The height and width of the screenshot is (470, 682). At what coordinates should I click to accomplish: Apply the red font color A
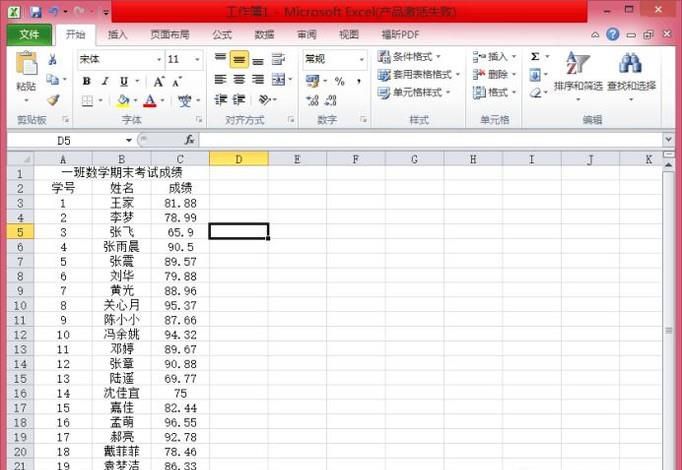click(150, 101)
